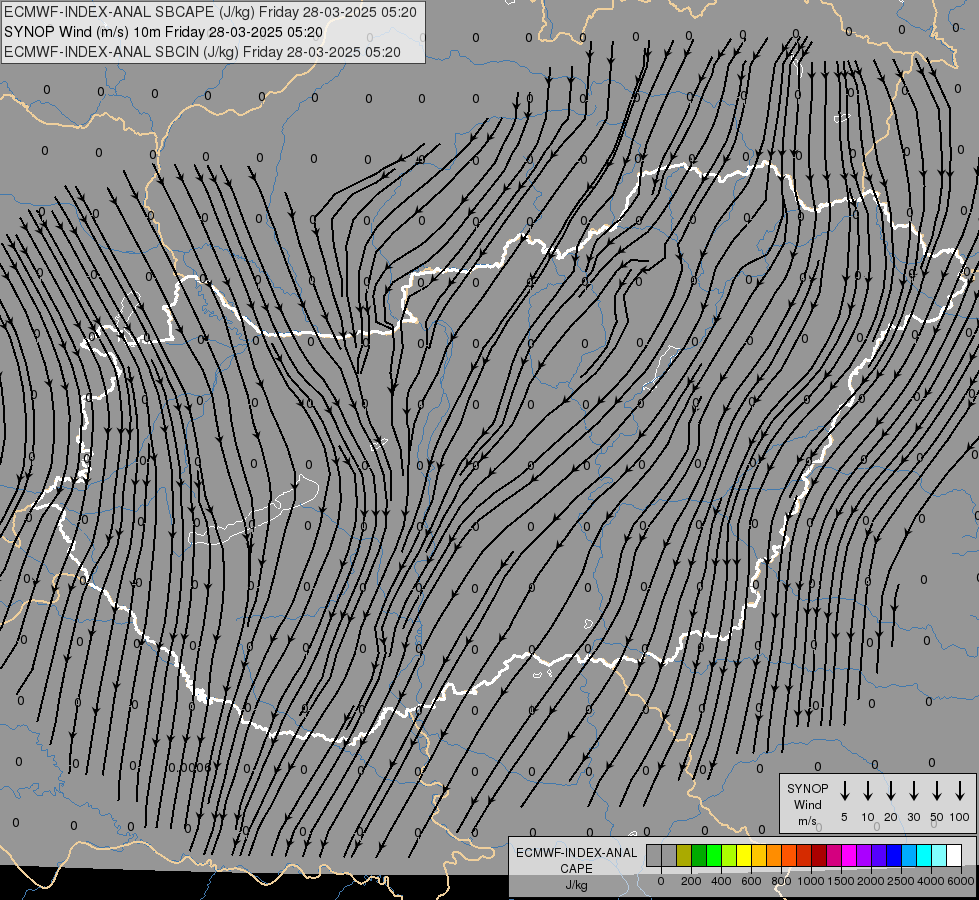The image size is (979, 900).
Task: Click the 'm/s' unit in the wind legend
Action: [x=807, y=821]
